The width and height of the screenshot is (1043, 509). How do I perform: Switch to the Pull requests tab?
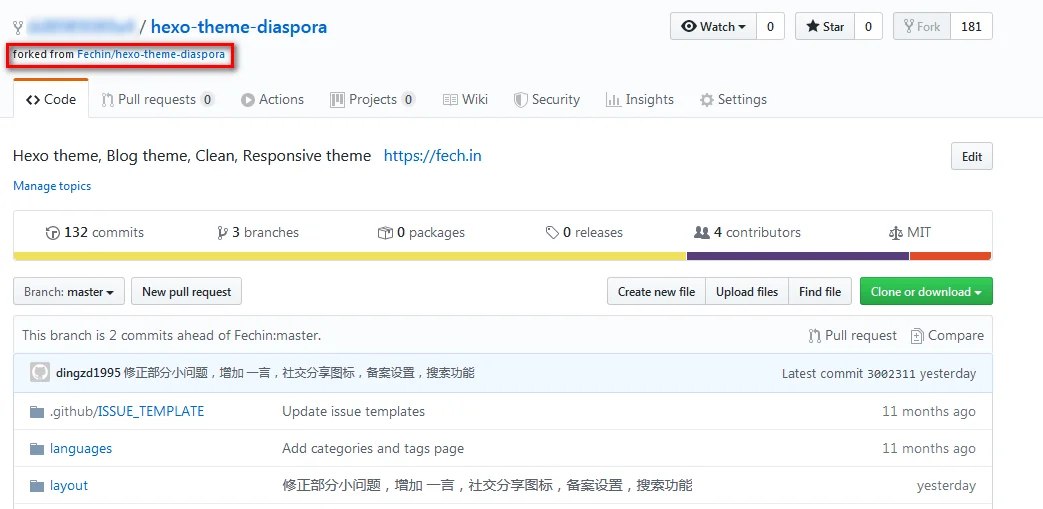pyautogui.click(x=158, y=100)
